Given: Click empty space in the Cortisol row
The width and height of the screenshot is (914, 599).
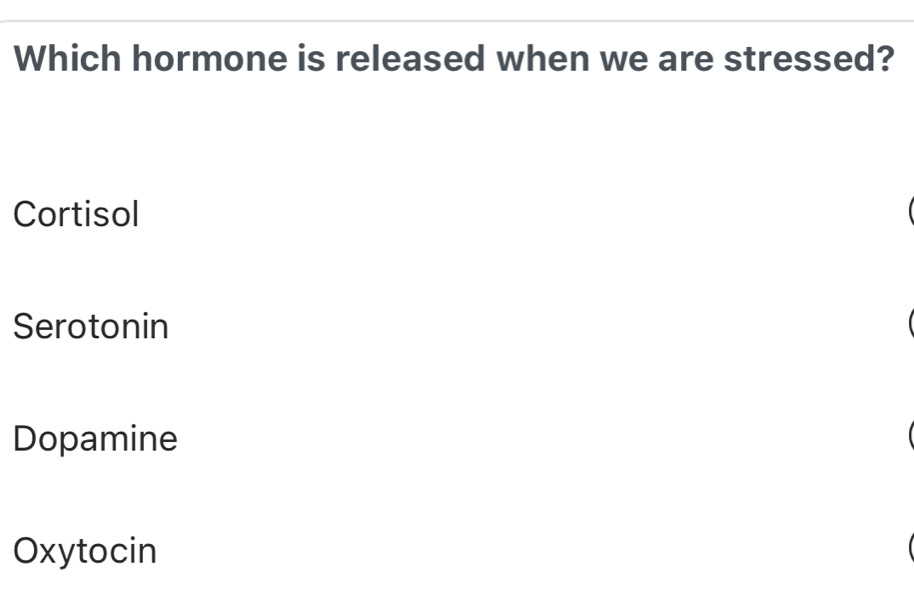Looking at the screenshot, I should pos(500,215).
